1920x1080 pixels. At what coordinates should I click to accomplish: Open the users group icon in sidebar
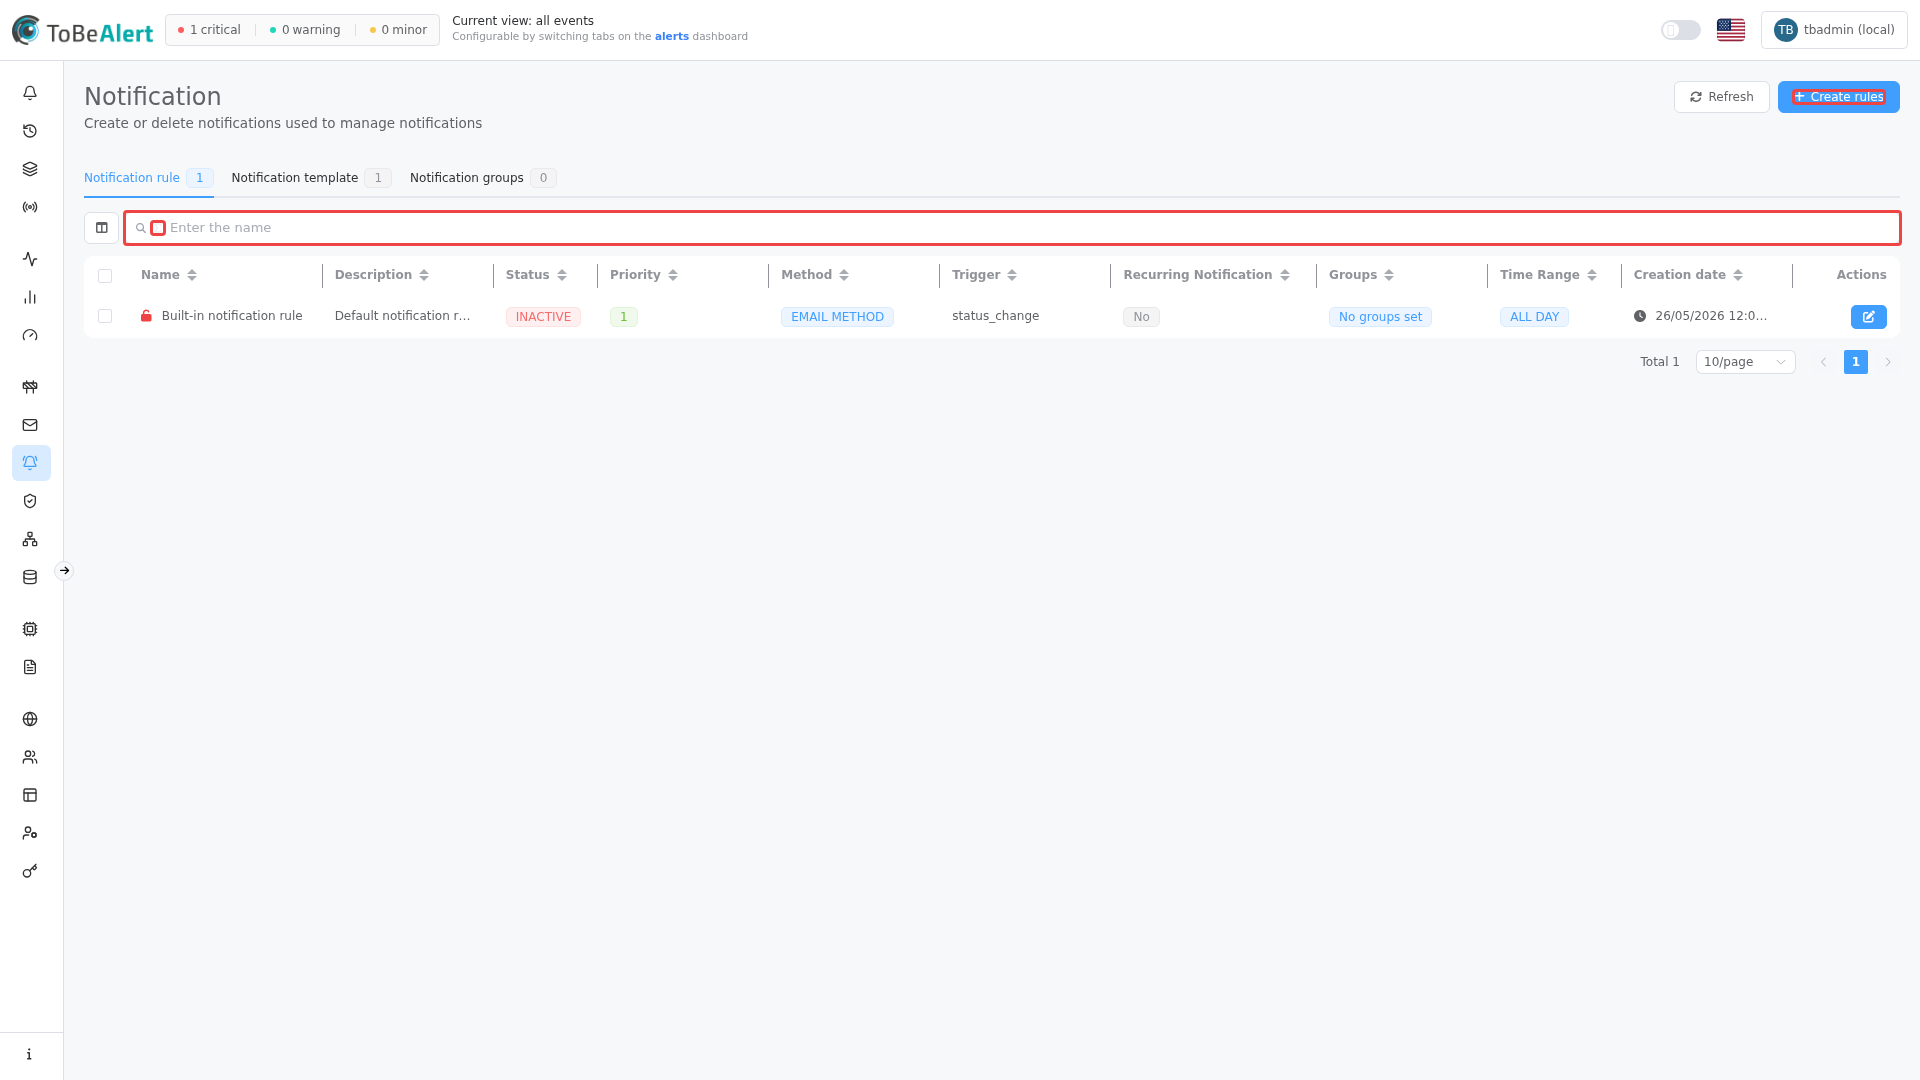(x=30, y=757)
